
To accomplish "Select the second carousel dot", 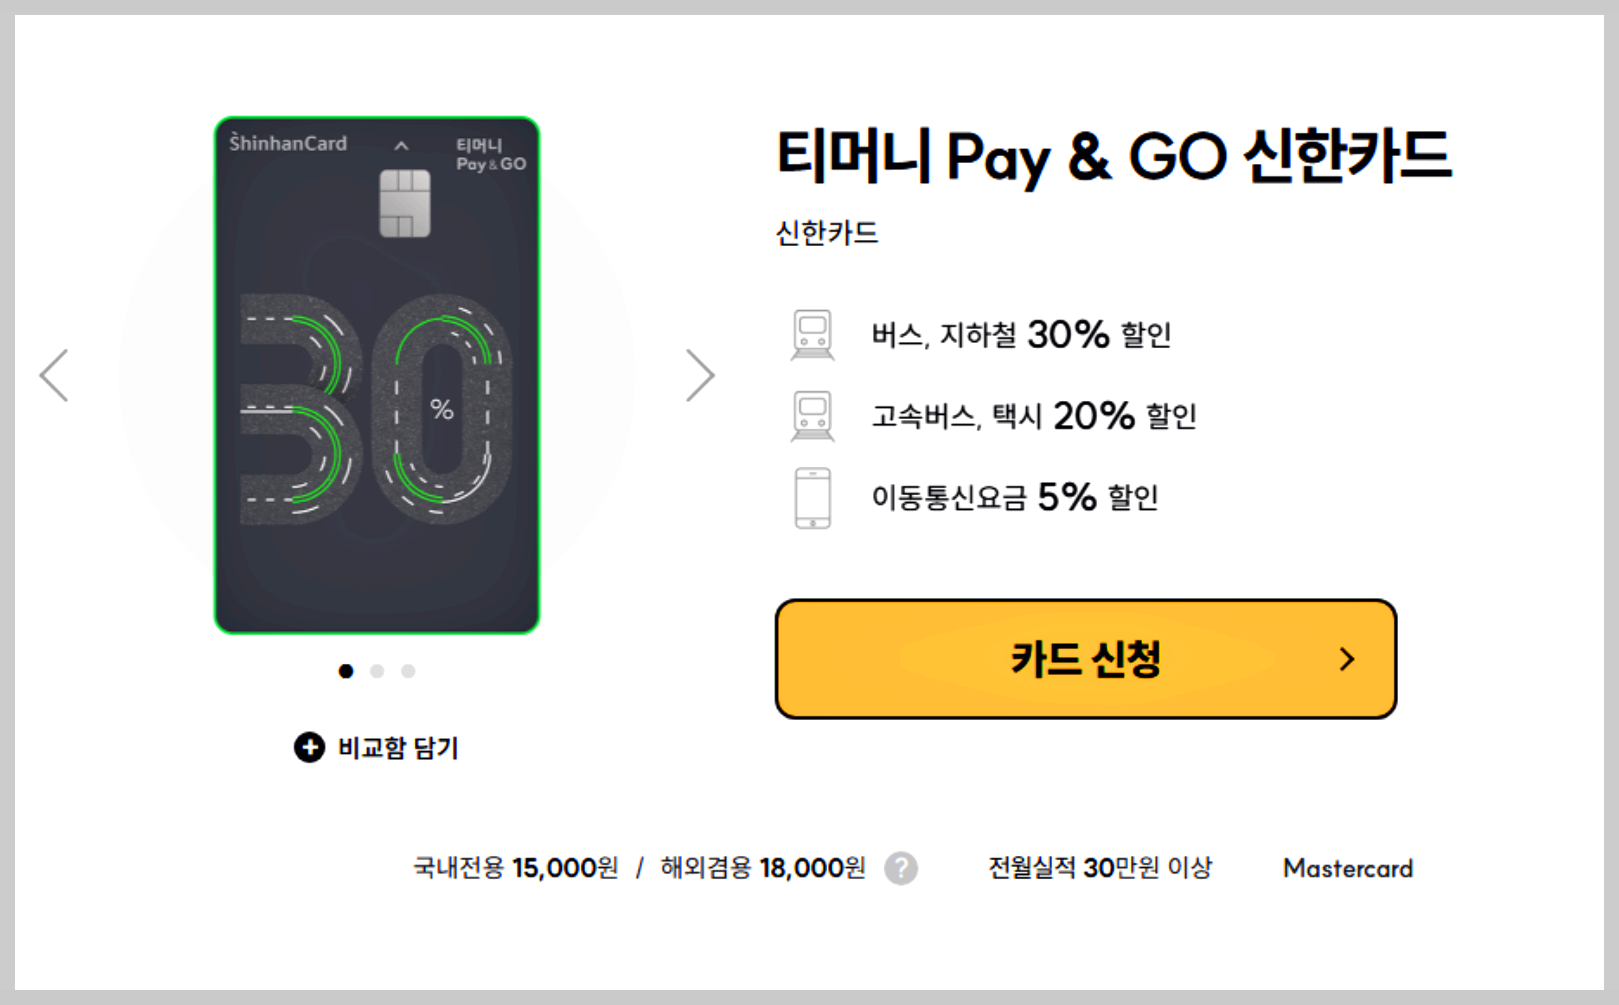I will click(377, 671).
